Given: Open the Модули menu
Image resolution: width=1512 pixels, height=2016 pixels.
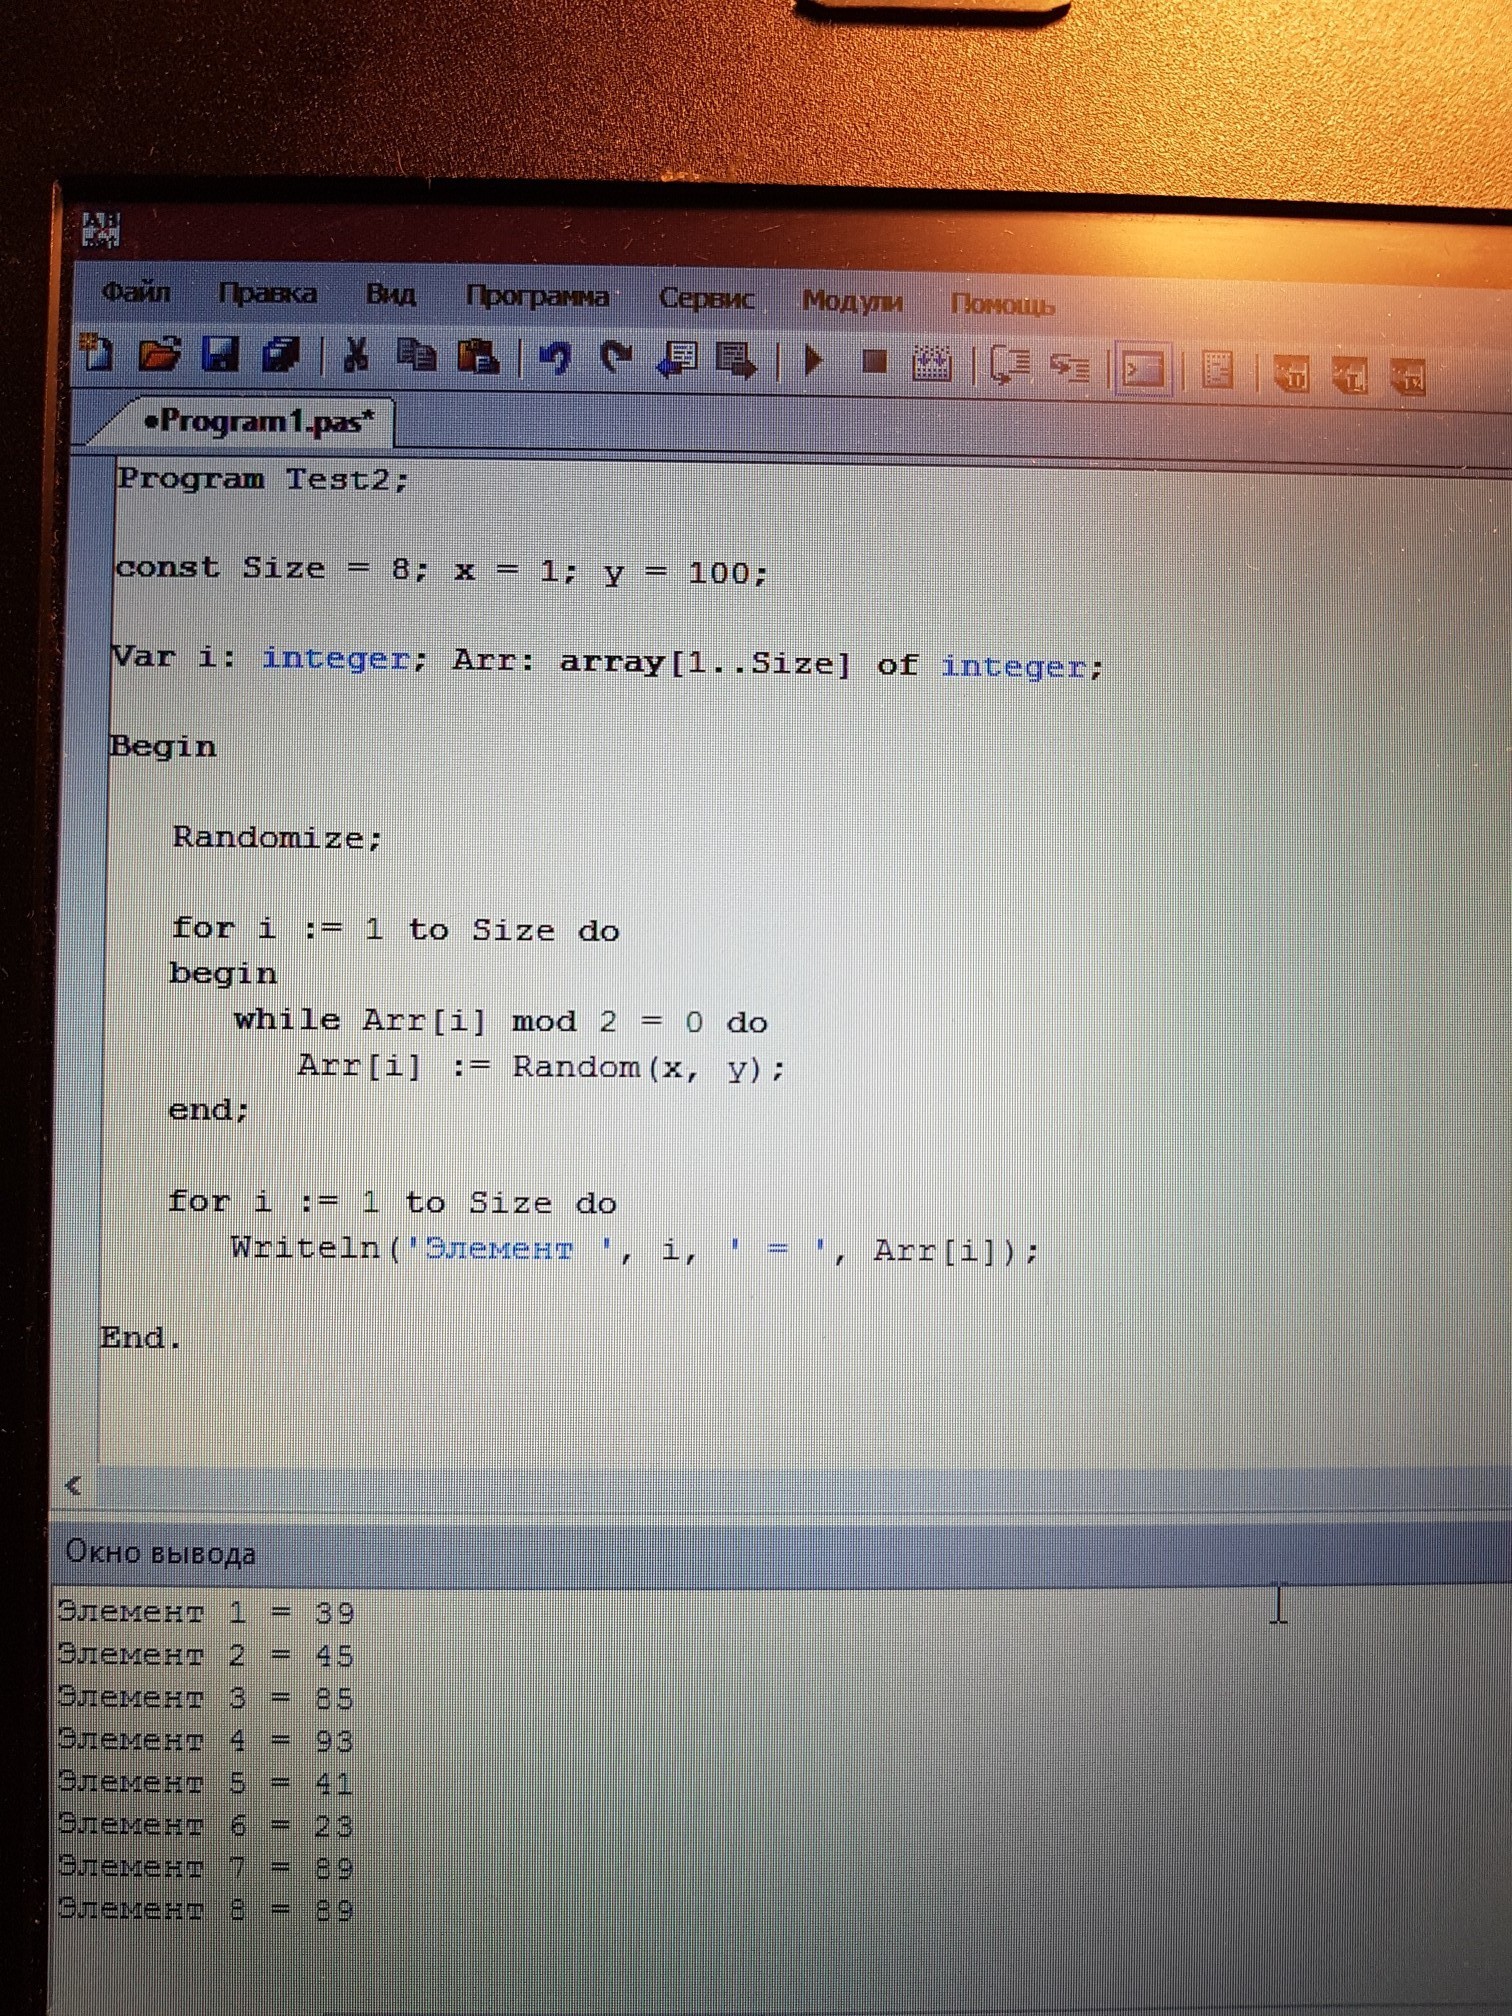Looking at the screenshot, I should click(853, 301).
